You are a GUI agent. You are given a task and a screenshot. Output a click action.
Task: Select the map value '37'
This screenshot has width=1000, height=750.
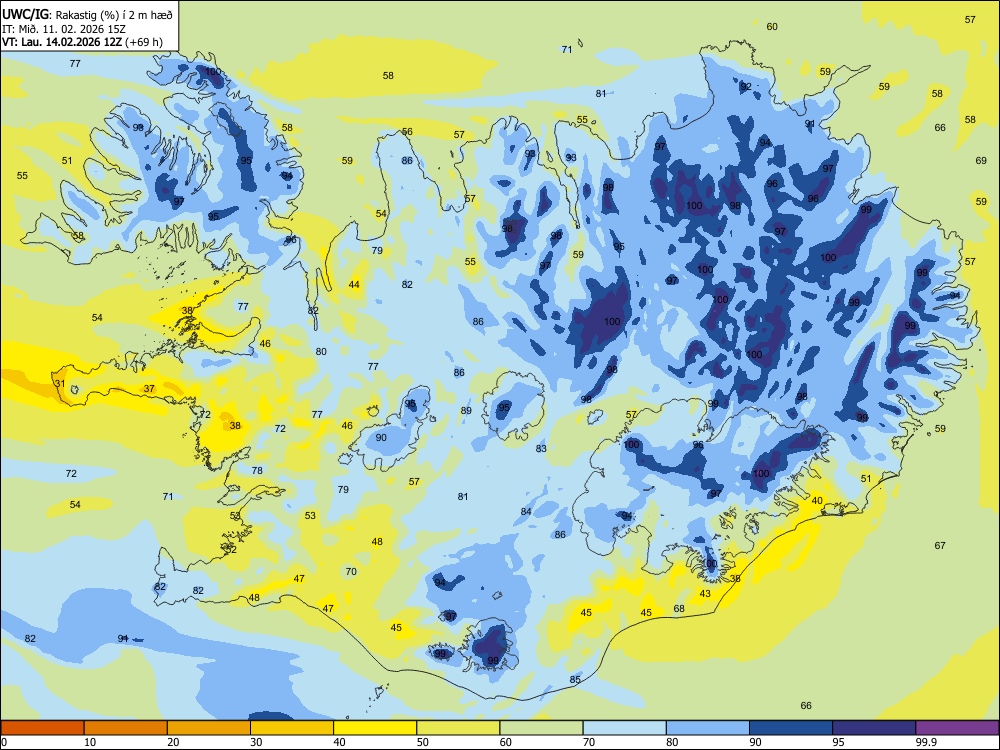click(x=149, y=388)
